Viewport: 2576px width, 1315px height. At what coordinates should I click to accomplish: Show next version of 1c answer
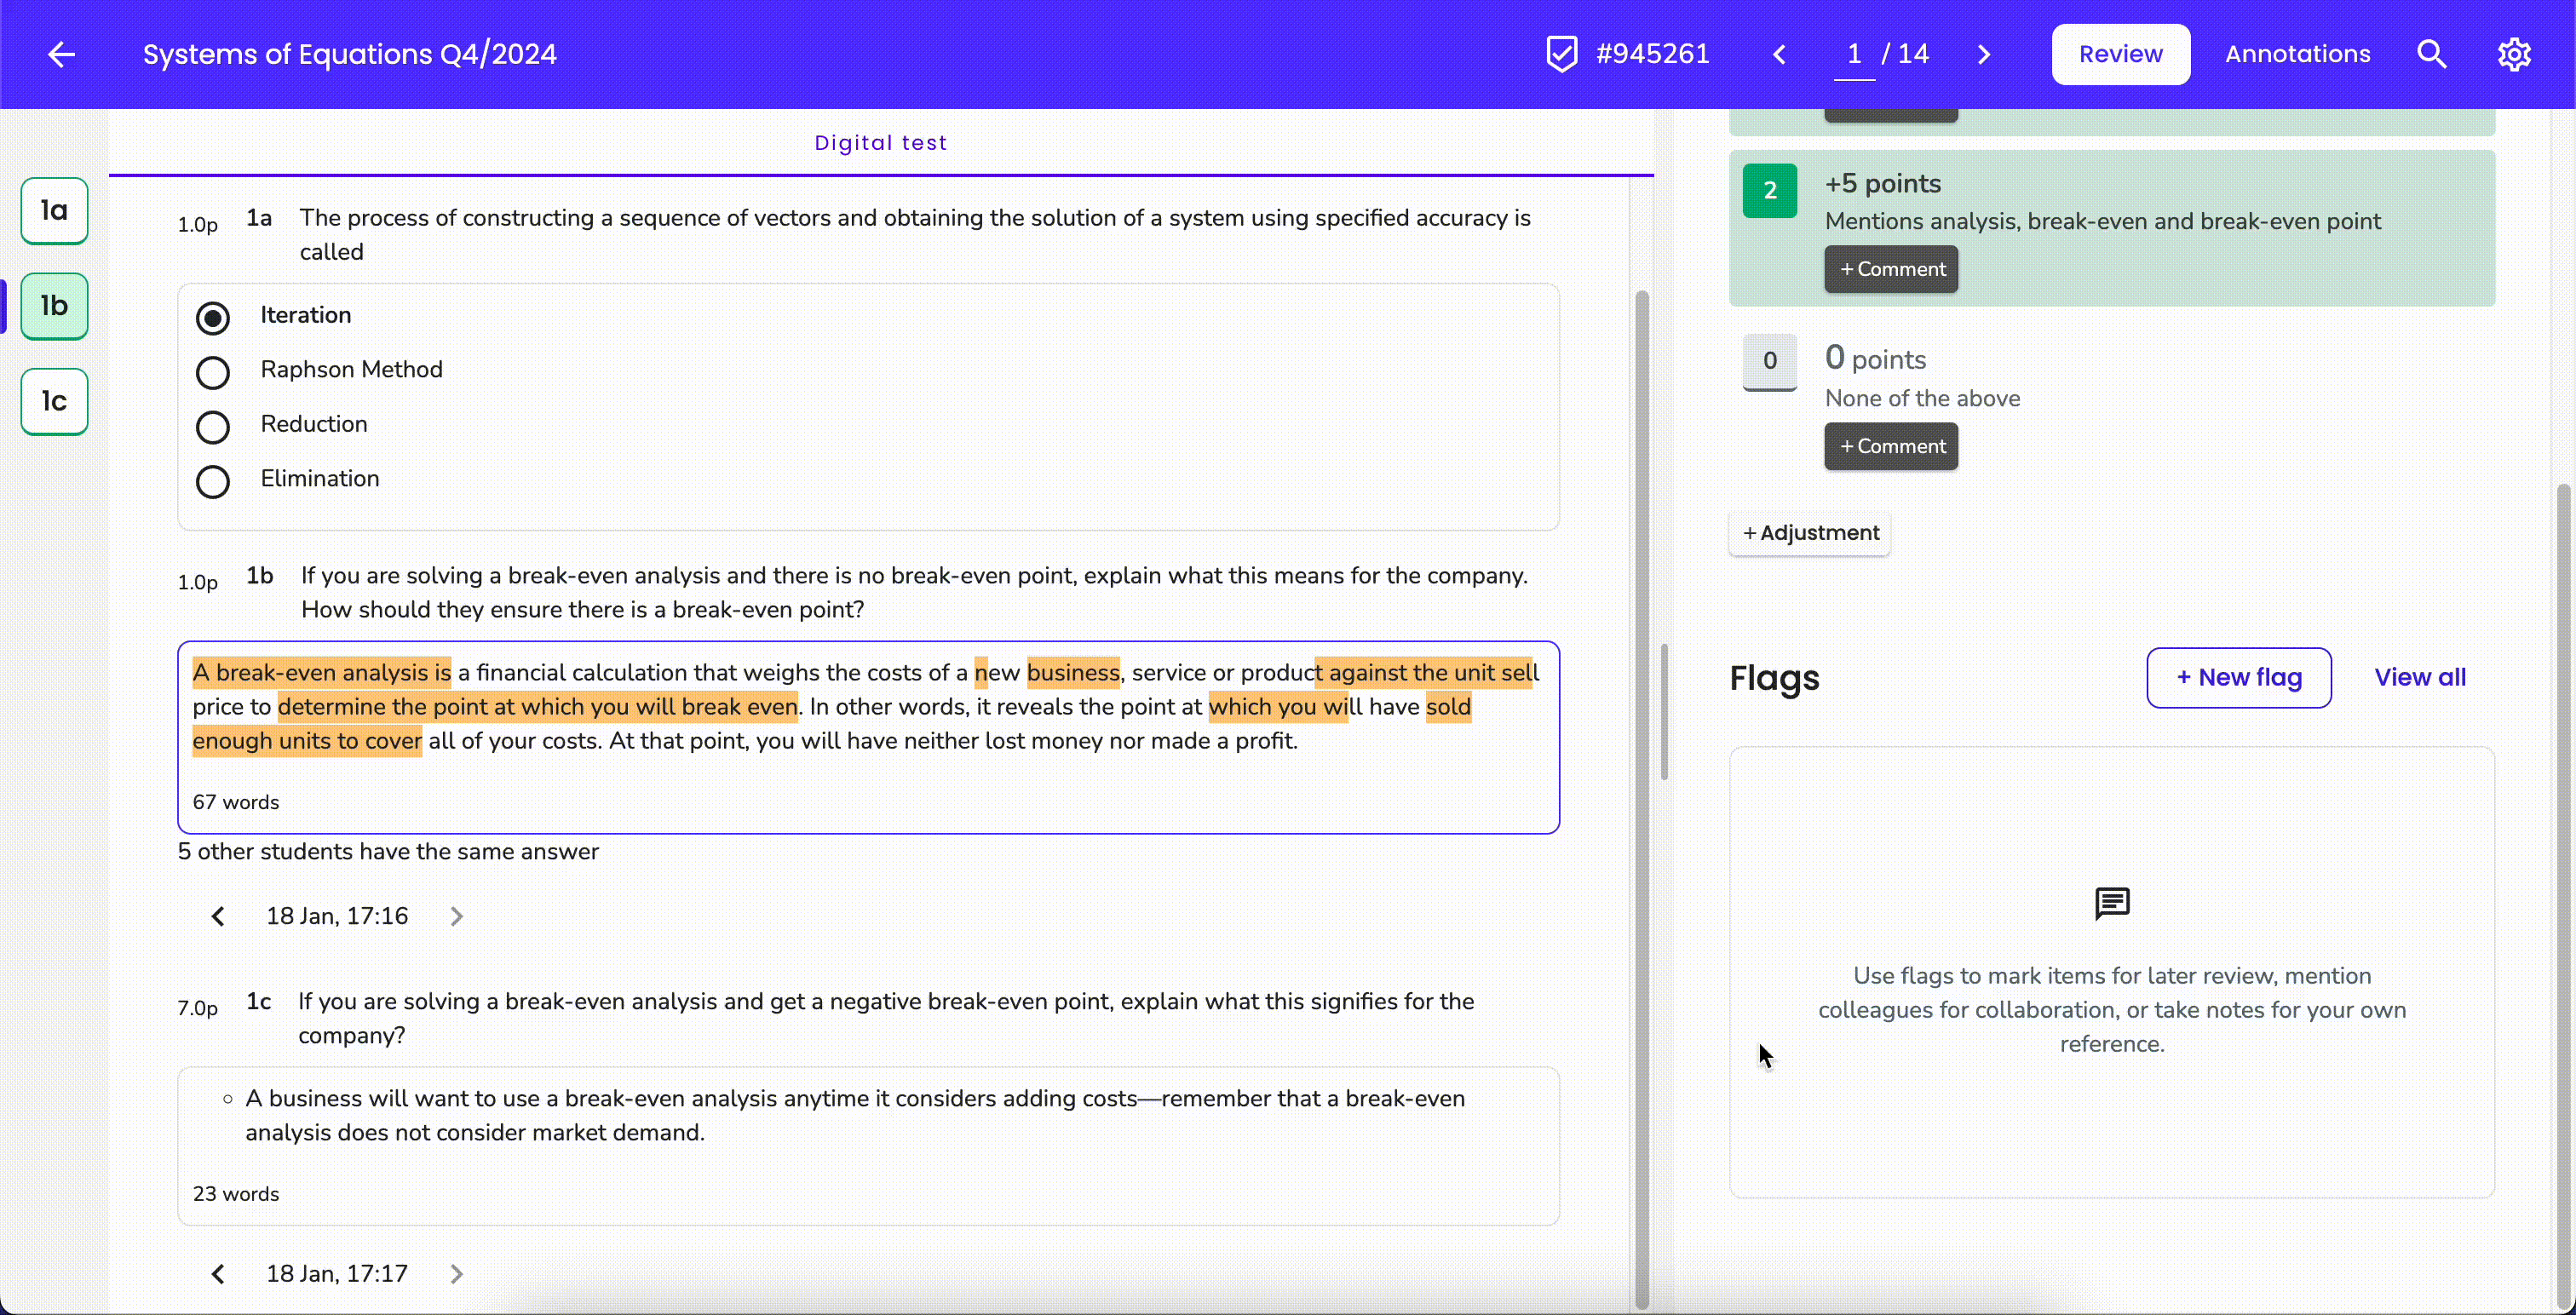coord(456,1273)
